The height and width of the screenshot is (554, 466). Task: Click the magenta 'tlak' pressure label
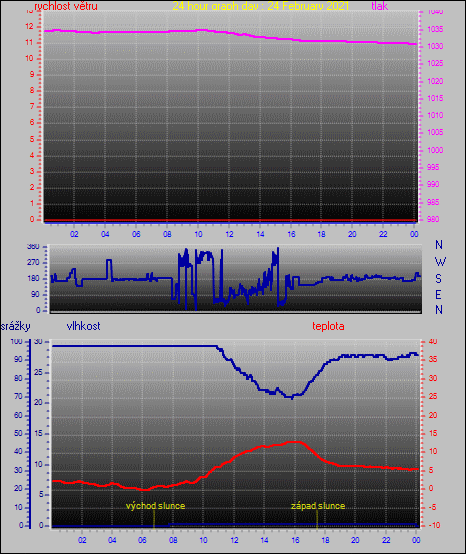click(x=379, y=6)
